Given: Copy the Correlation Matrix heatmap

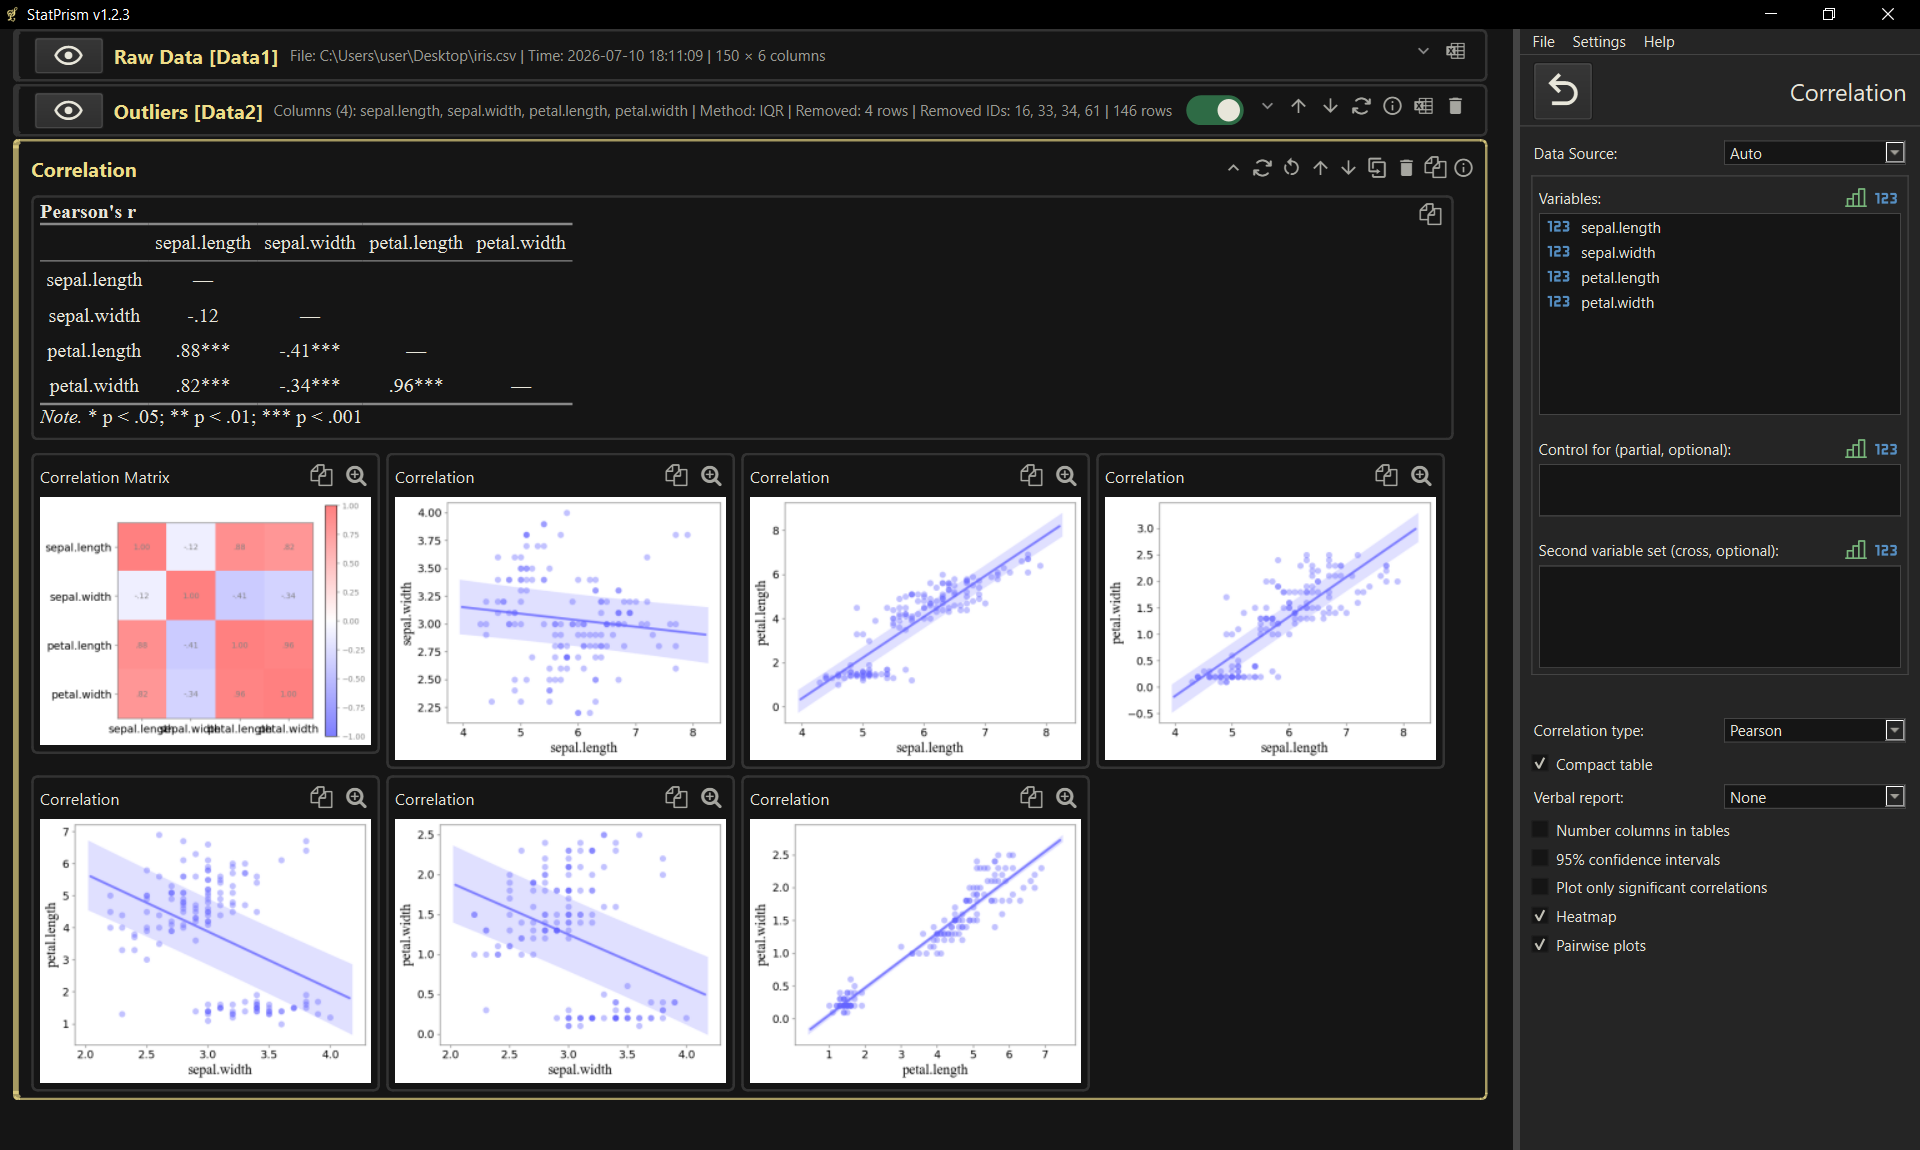Looking at the screenshot, I should [321, 476].
